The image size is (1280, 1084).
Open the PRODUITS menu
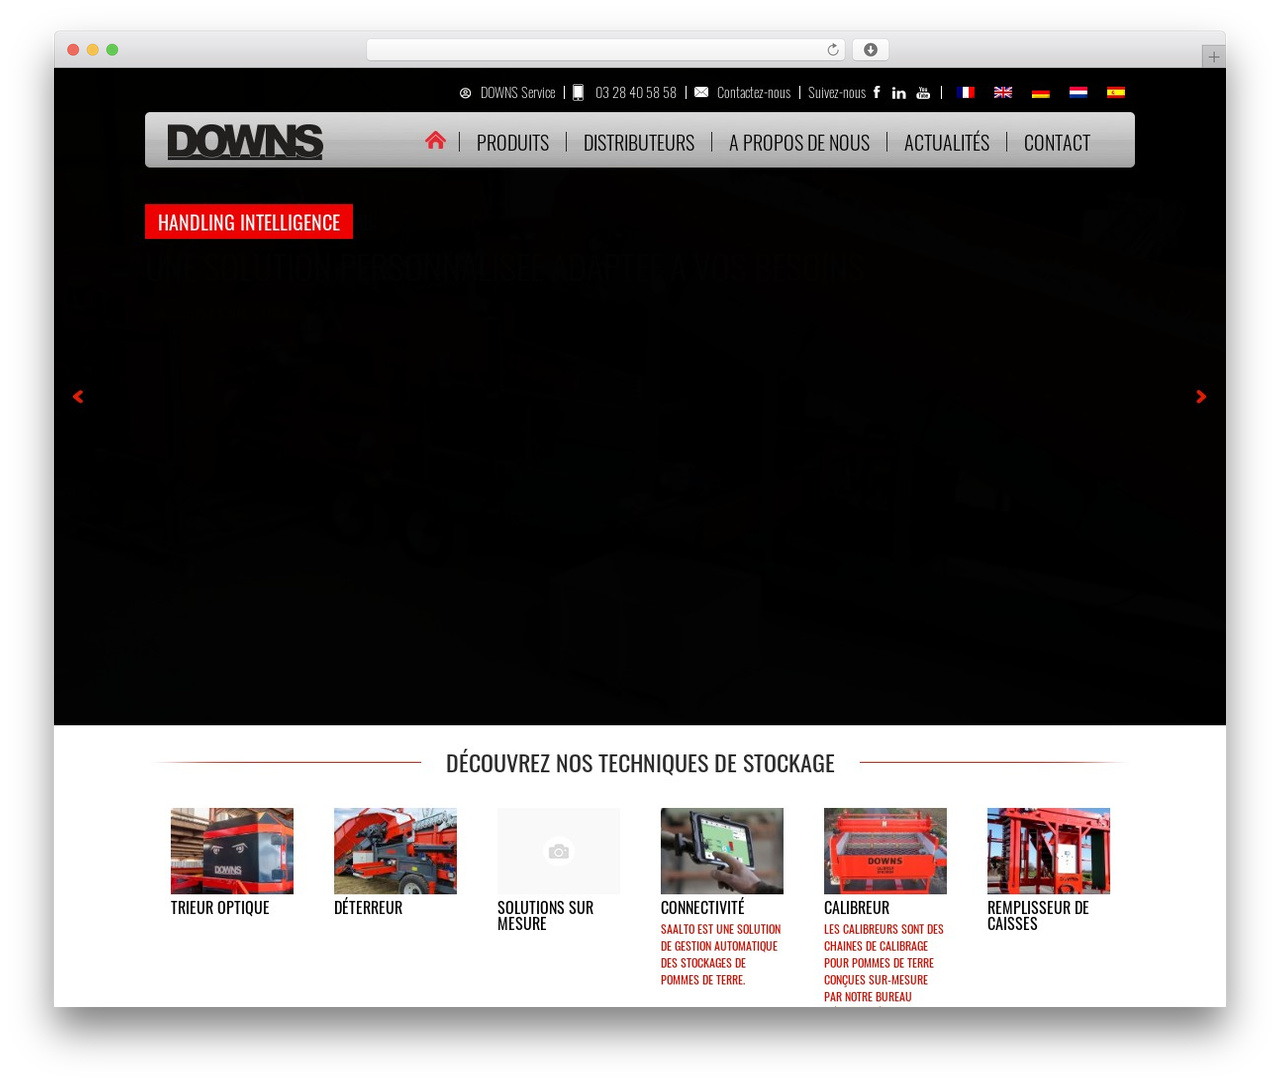(x=513, y=143)
